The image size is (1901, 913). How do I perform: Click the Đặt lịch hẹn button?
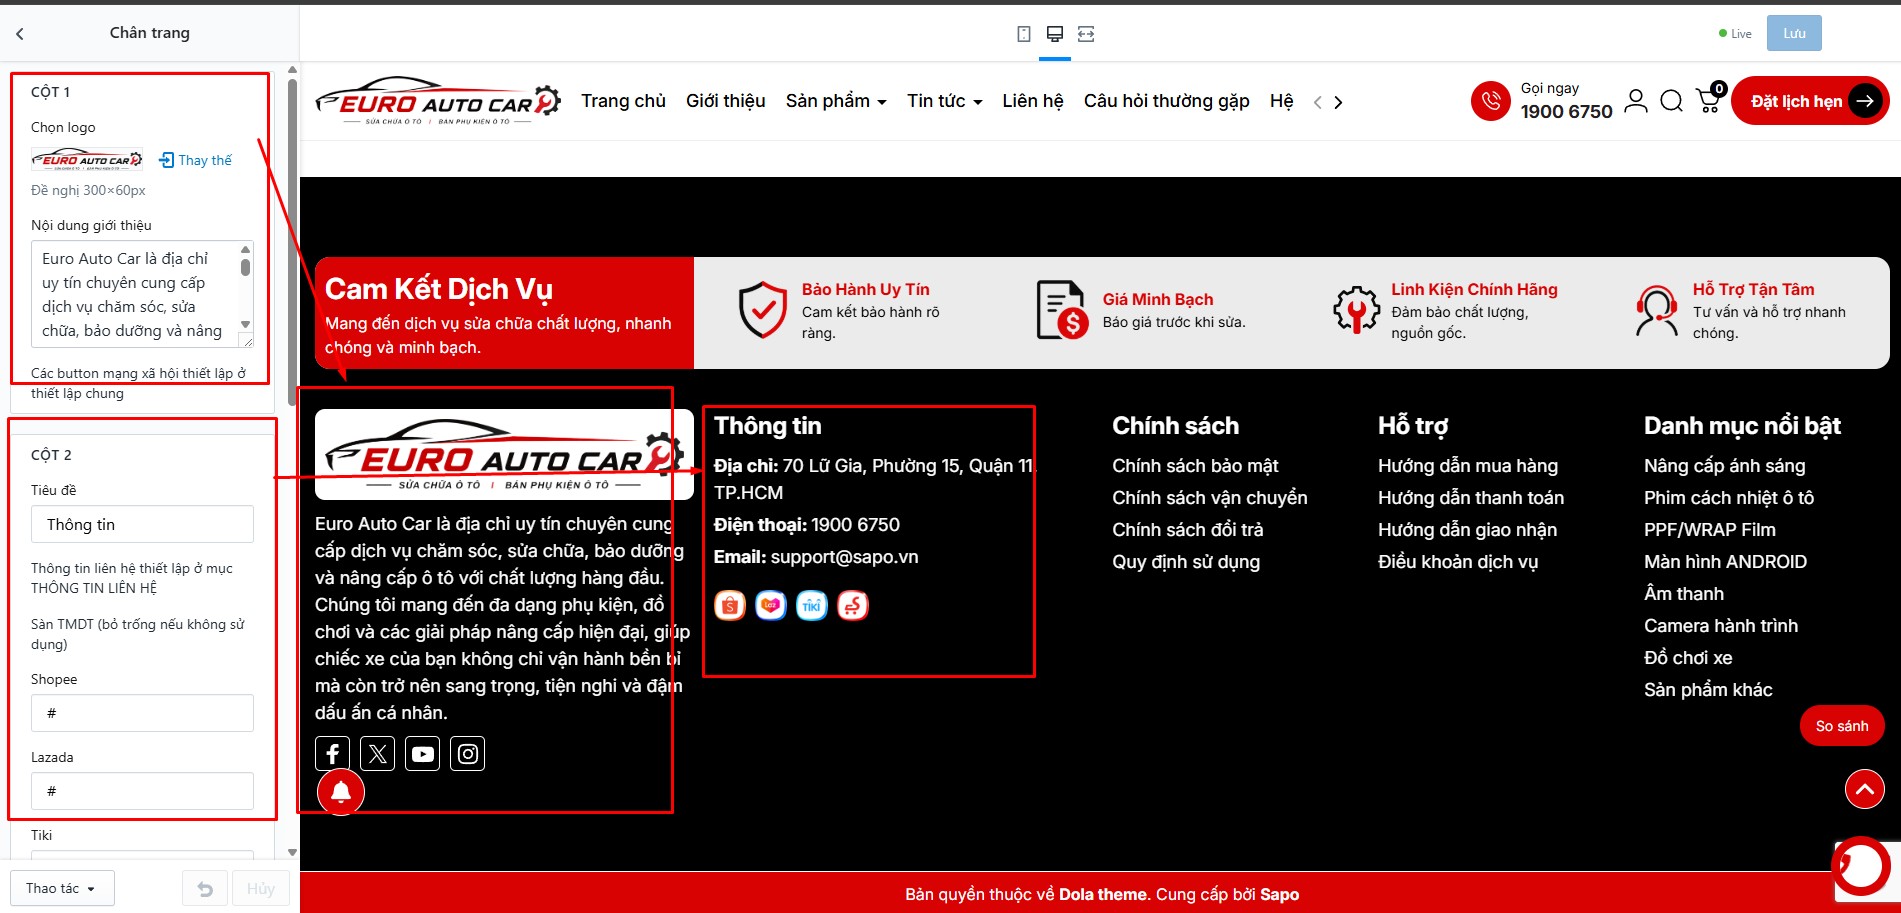click(1810, 101)
